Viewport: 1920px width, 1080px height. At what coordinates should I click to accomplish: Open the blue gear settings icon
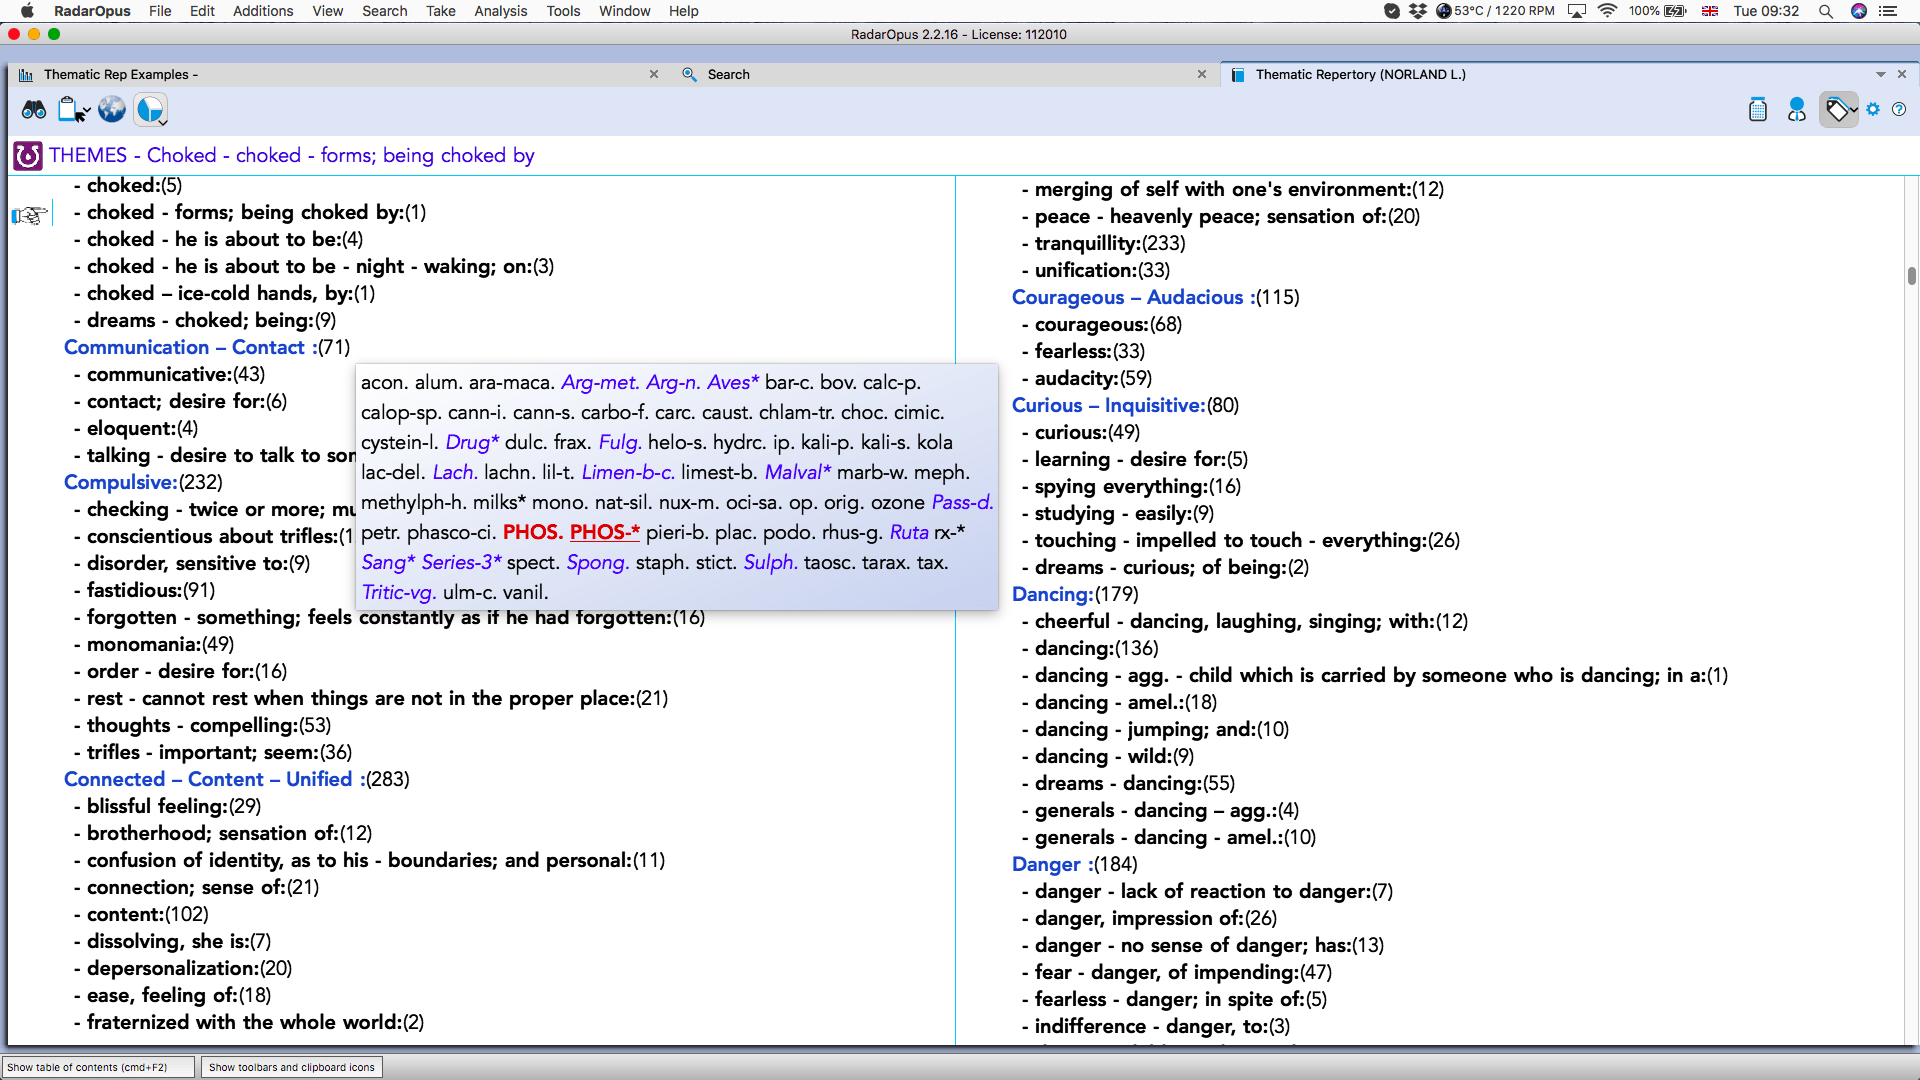(x=1873, y=110)
